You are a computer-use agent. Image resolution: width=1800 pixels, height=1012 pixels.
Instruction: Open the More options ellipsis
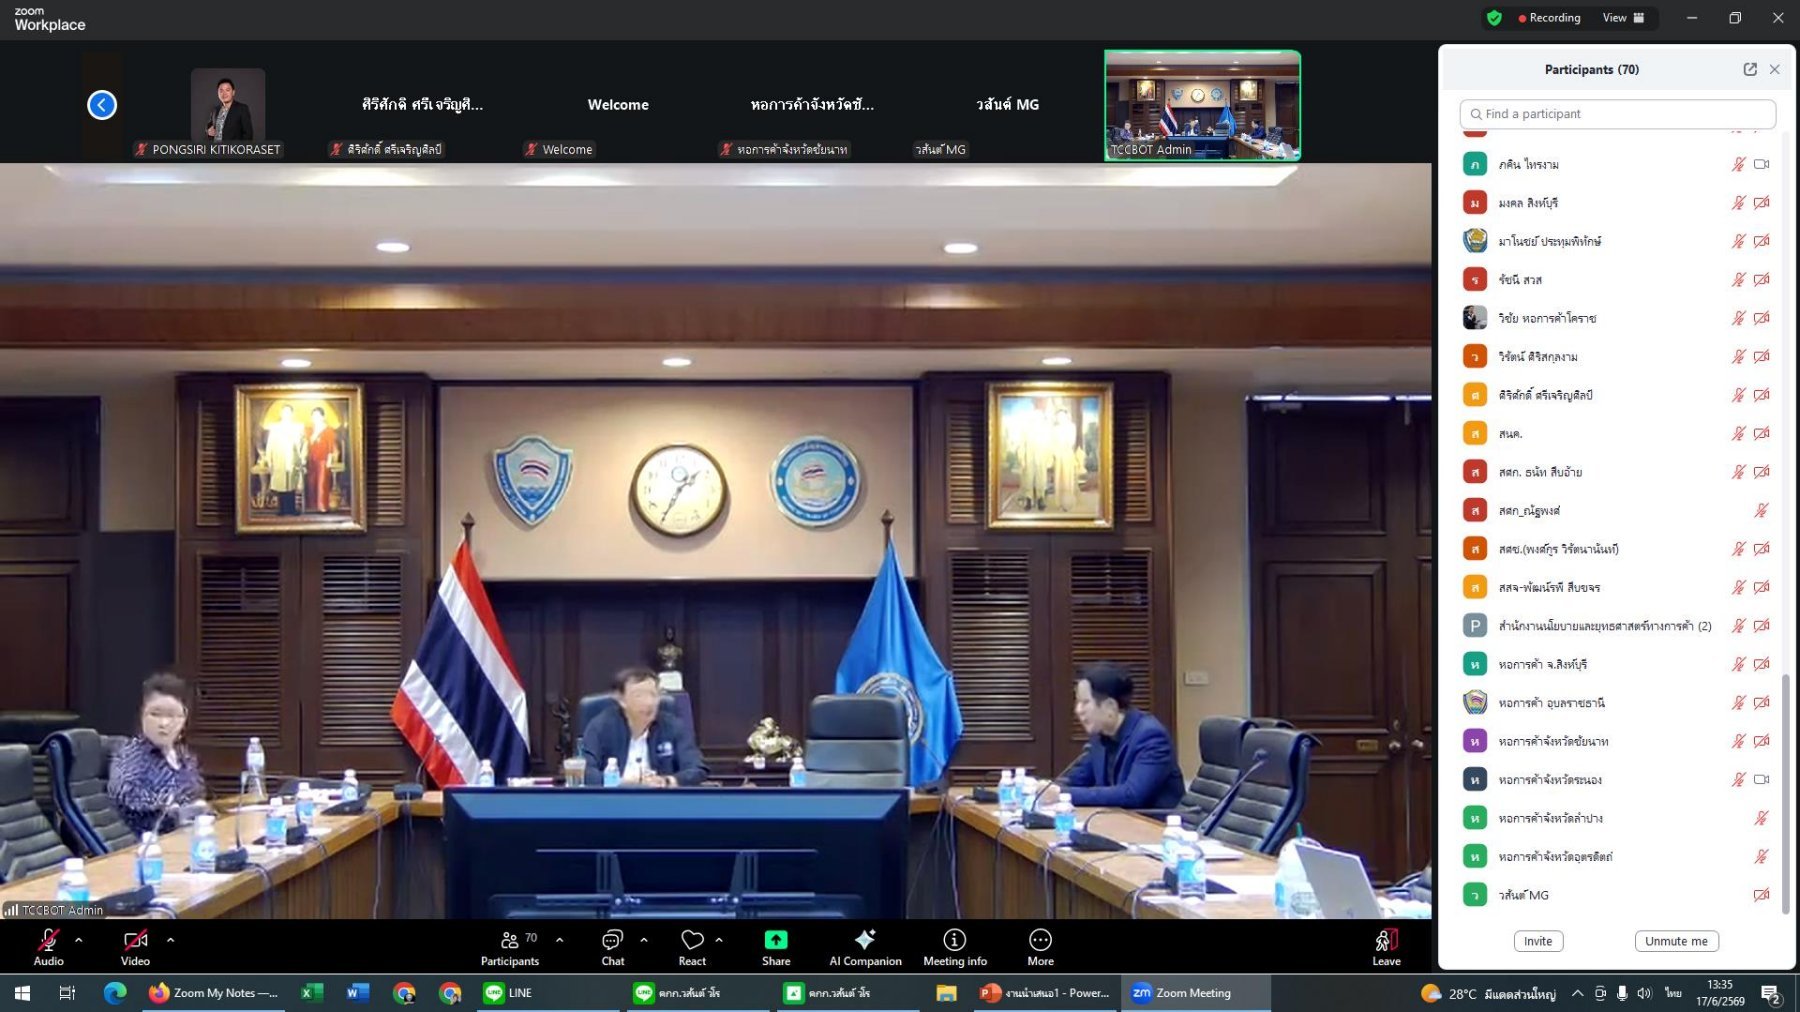1040,940
